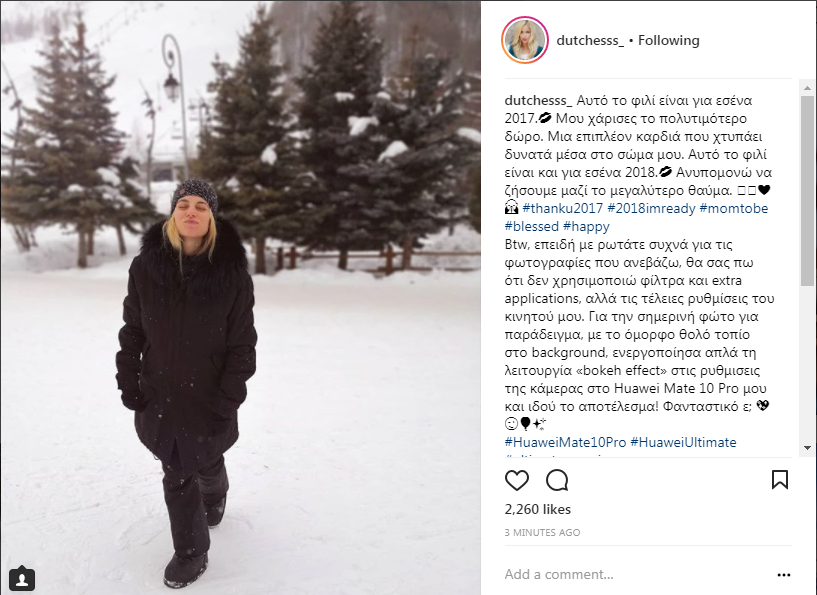Click the dutchesss_ name in caption
Viewport: 817px width, 595px height.
[538, 100]
